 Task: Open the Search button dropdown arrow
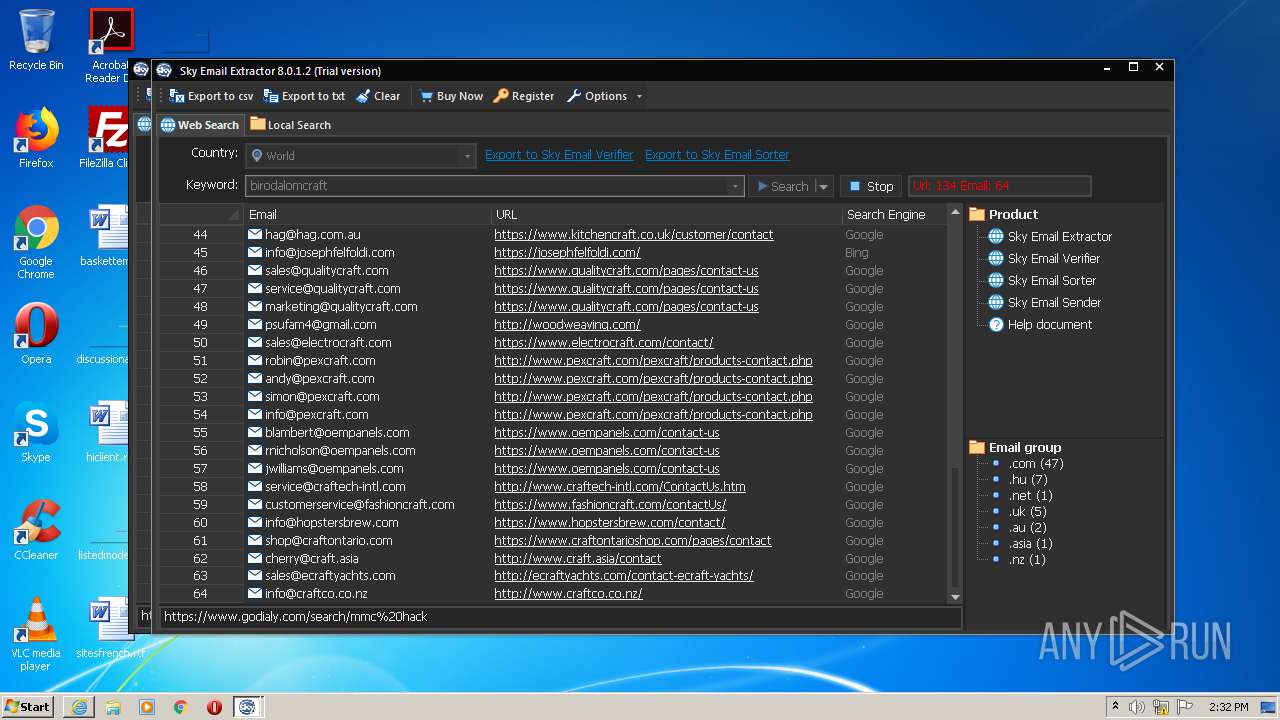[x=823, y=186]
